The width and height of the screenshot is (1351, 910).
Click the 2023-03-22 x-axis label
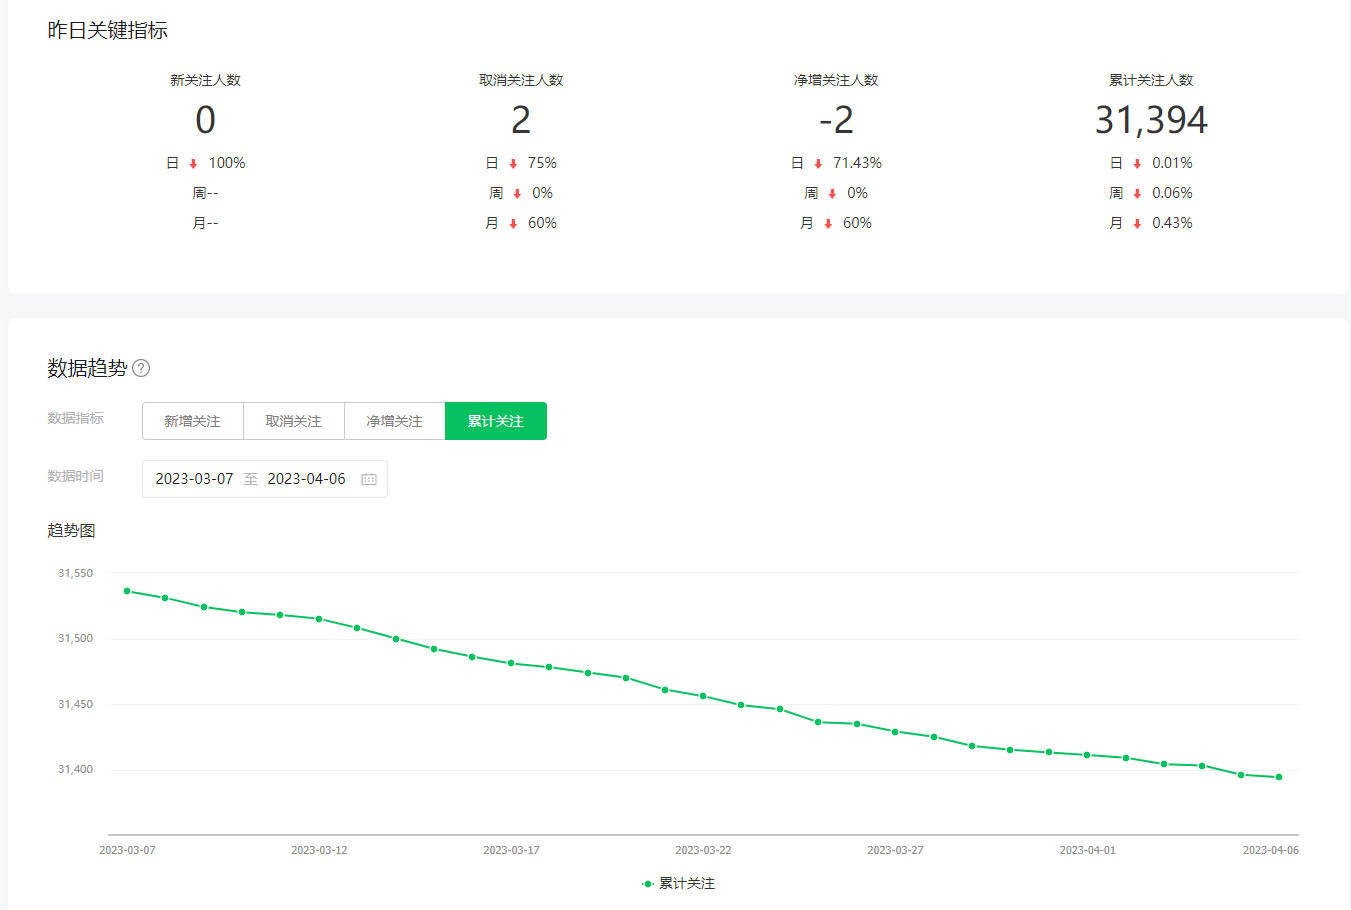pos(703,850)
